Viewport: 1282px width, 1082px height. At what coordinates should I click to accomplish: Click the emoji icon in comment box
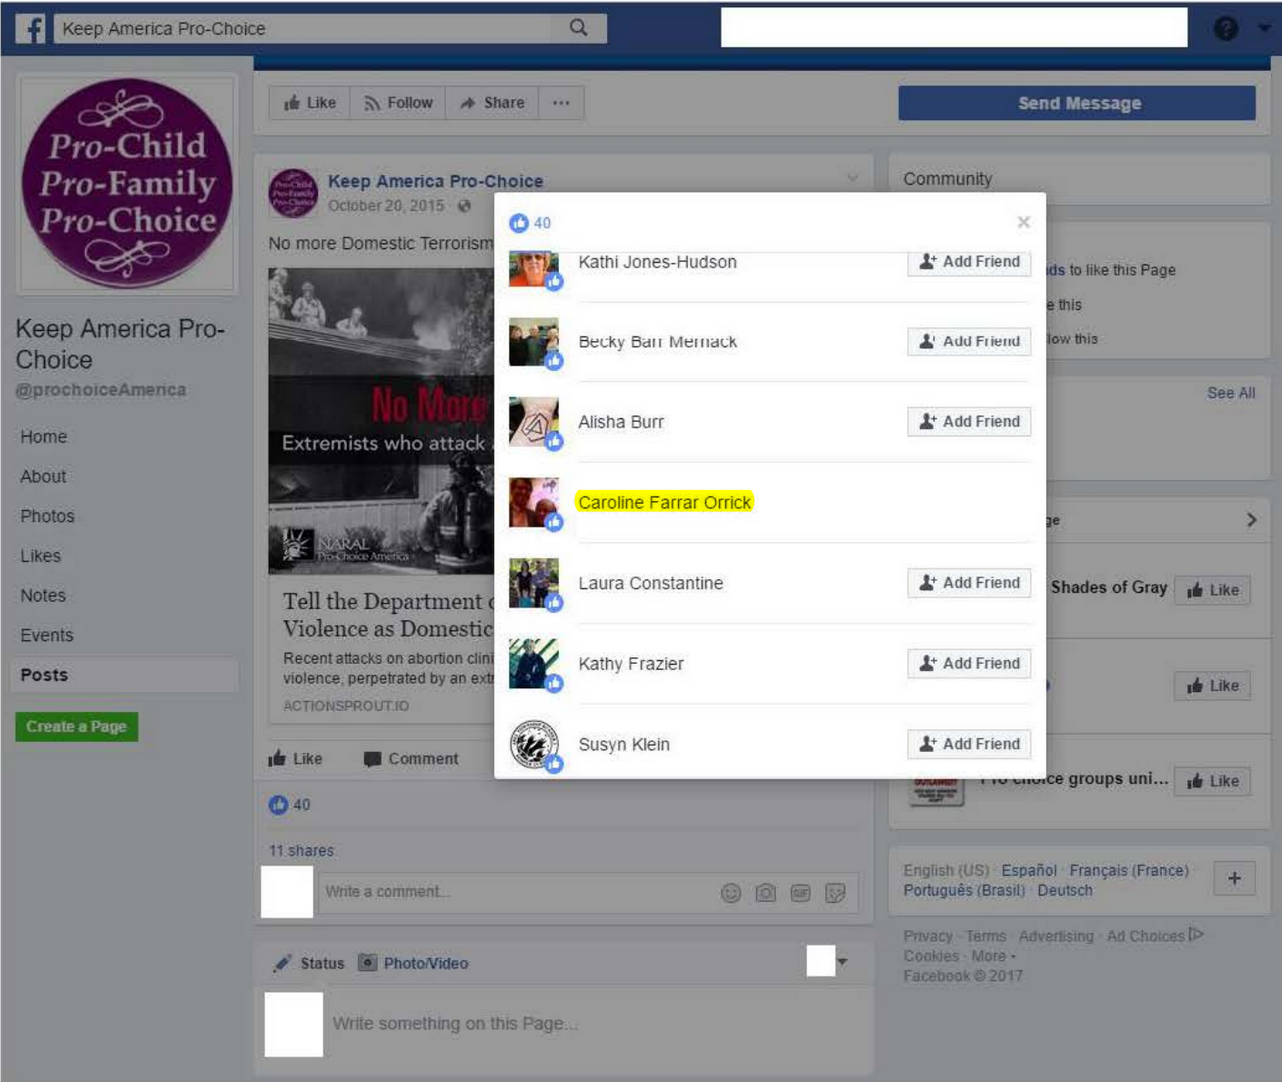(731, 893)
